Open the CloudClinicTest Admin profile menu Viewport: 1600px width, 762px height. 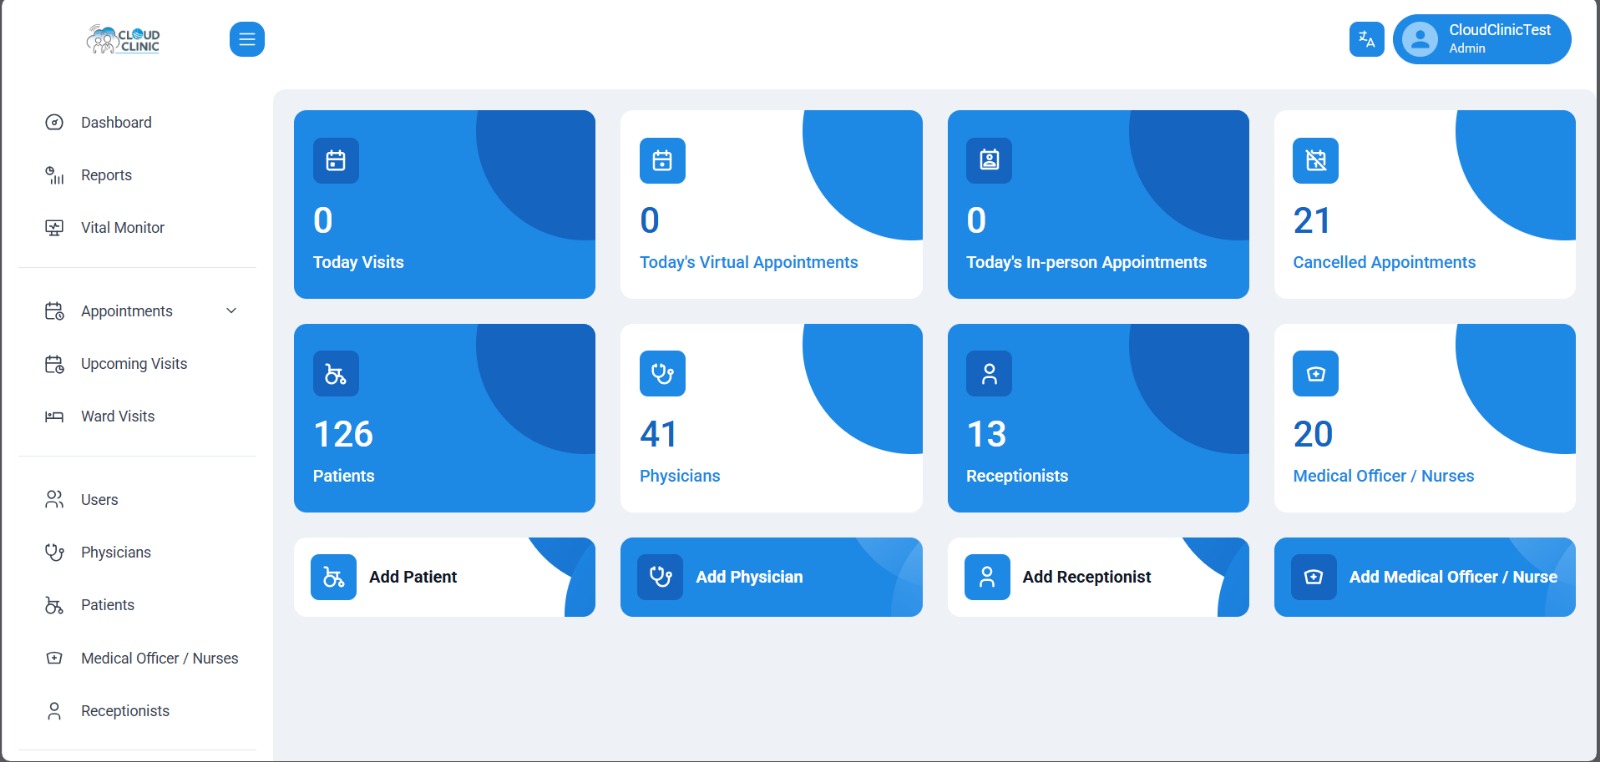point(1481,39)
